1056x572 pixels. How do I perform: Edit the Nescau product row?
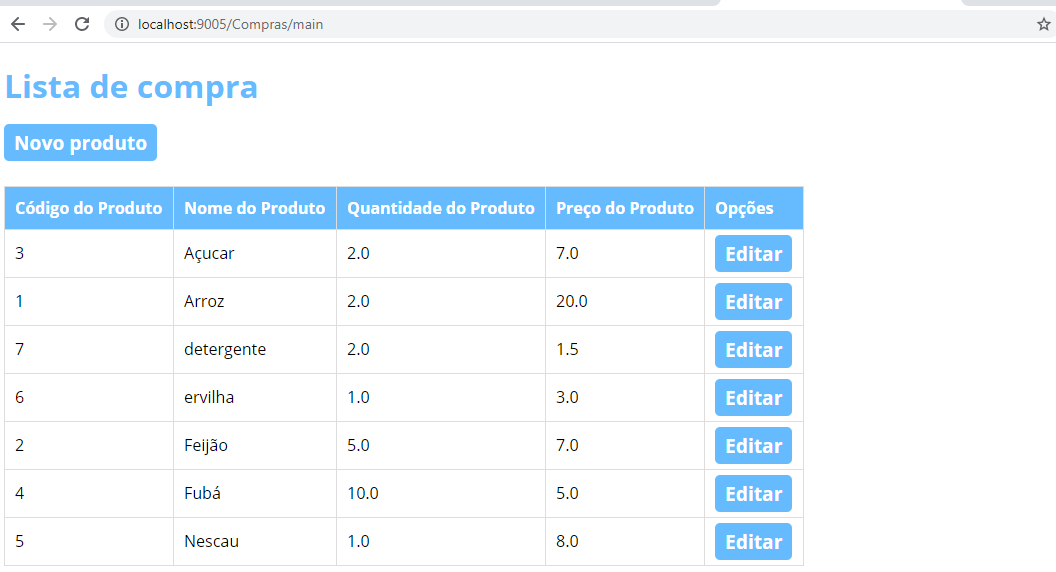tap(753, 542)
